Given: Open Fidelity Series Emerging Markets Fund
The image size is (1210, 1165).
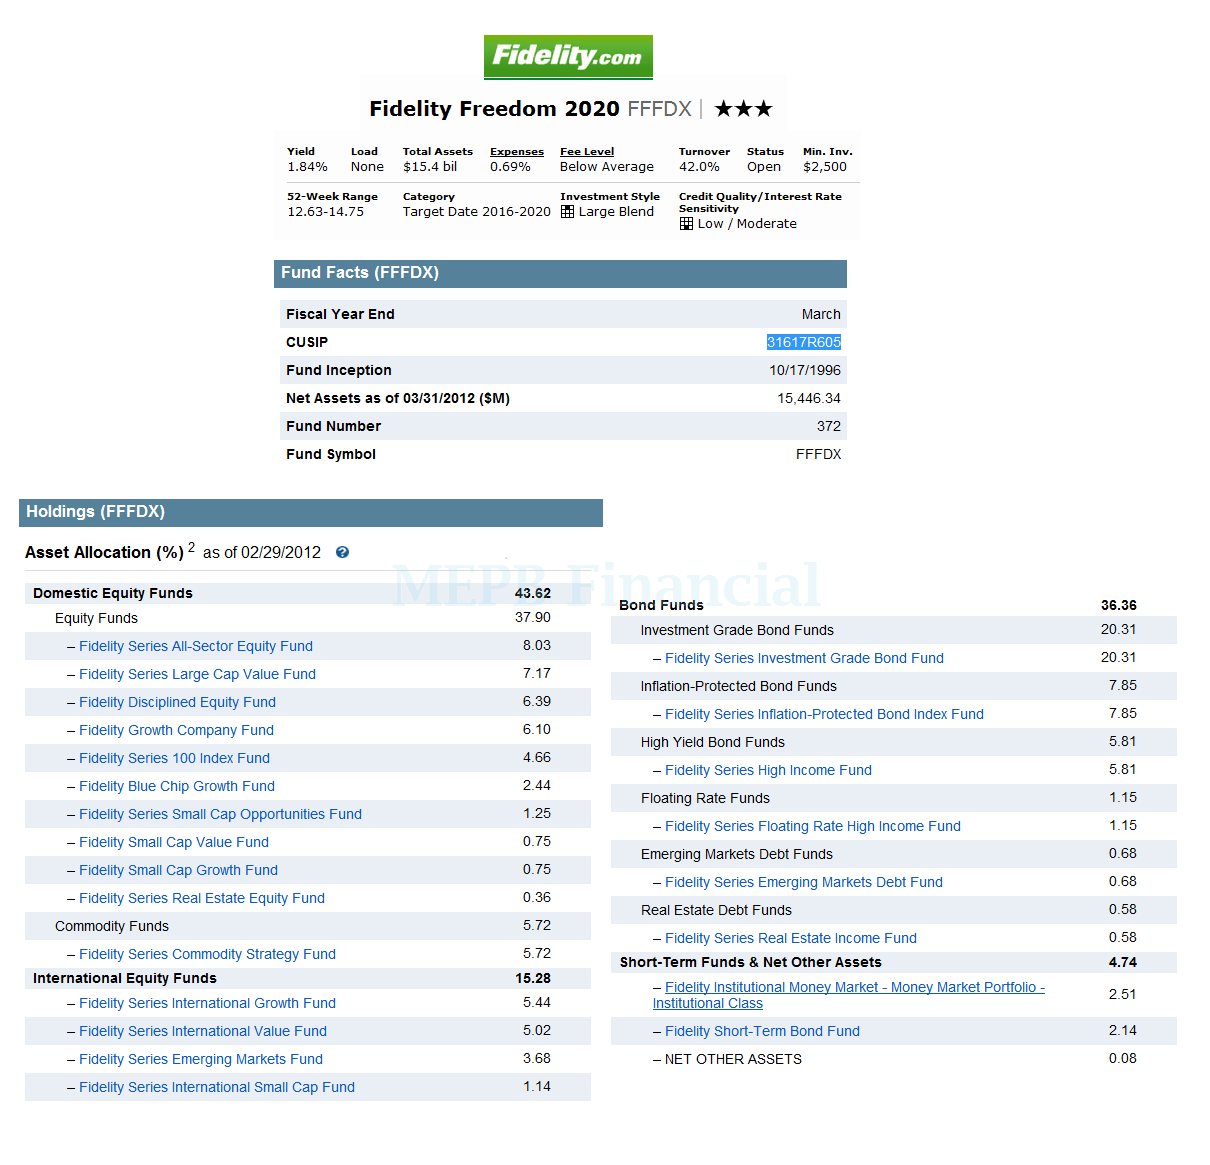Looking at the screenshot, I should coord(201,1059).
